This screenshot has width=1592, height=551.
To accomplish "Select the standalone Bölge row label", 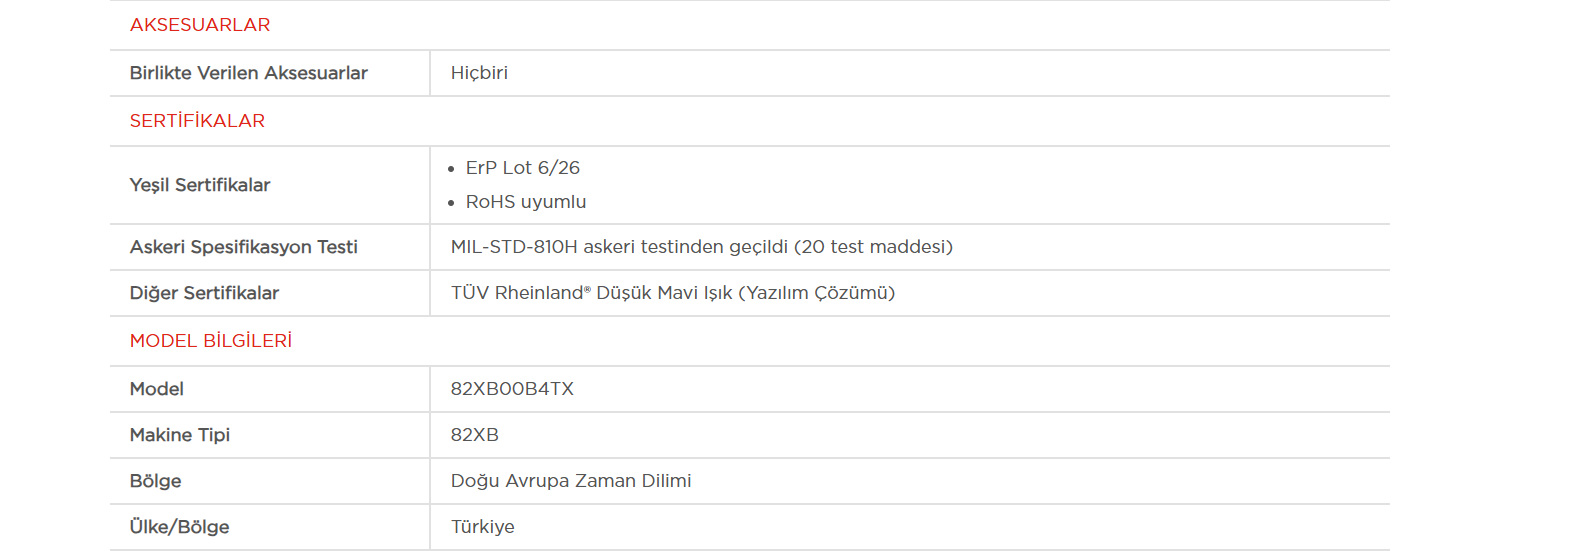I will coord(155,481).
